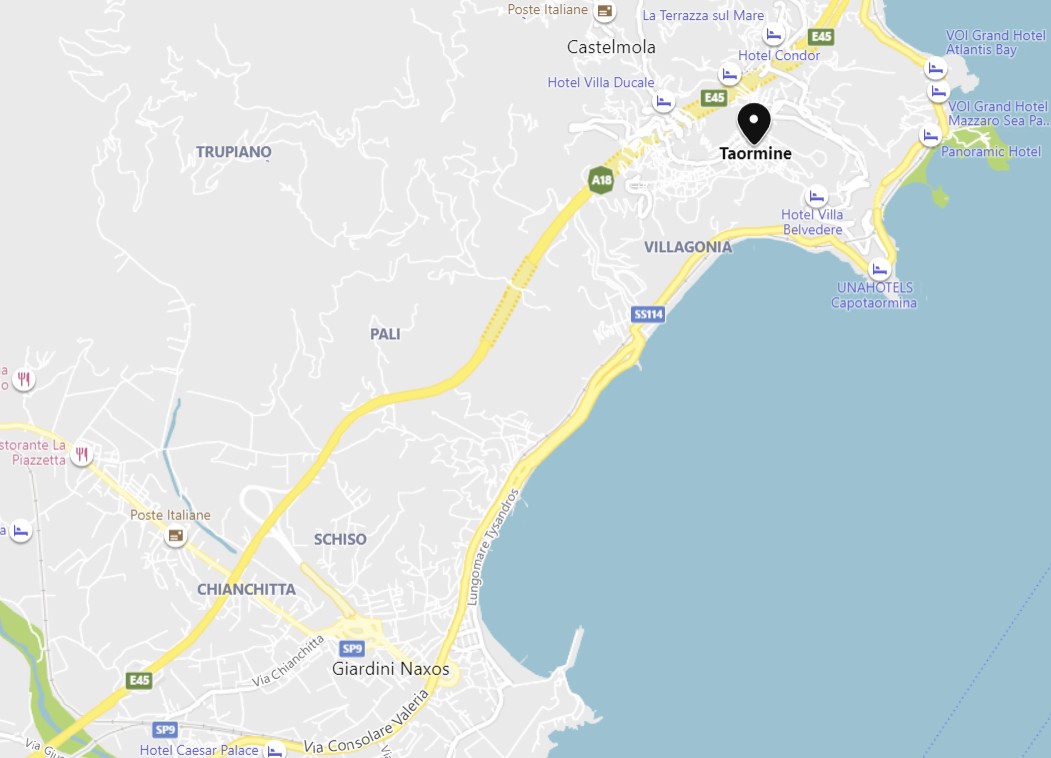Image resolution: width=1051 pixels, height=758 pixels.
Task: Click the Panoramic Hotel bed icon
Action: 930,135
